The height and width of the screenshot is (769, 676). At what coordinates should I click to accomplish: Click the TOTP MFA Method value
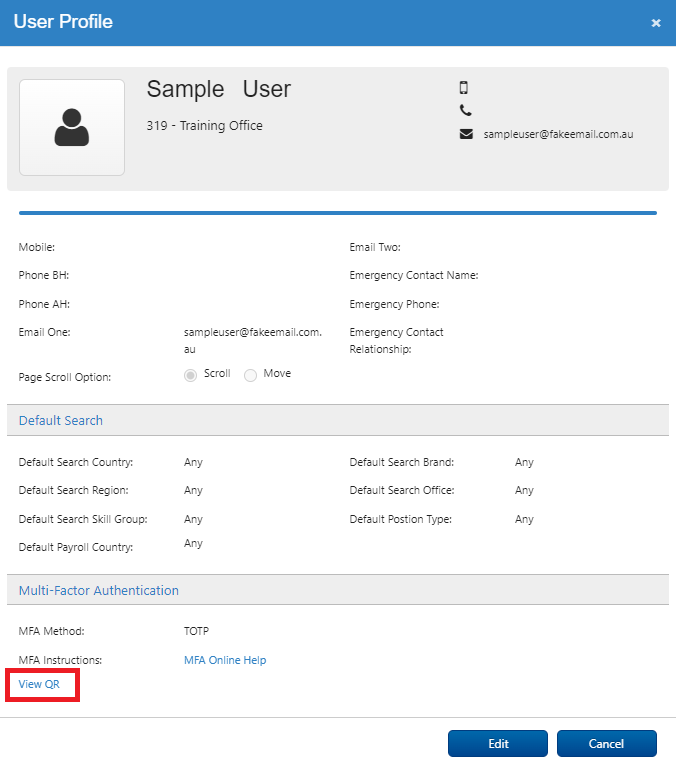[x=196, y=631]
